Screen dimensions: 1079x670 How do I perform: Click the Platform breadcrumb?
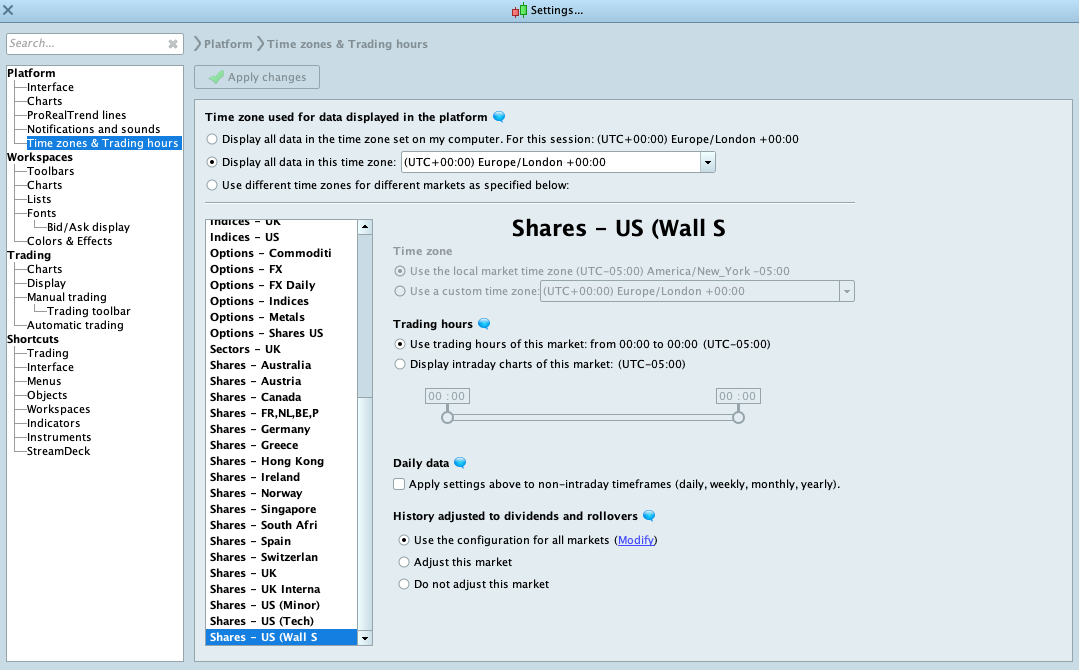coord(228,44)
